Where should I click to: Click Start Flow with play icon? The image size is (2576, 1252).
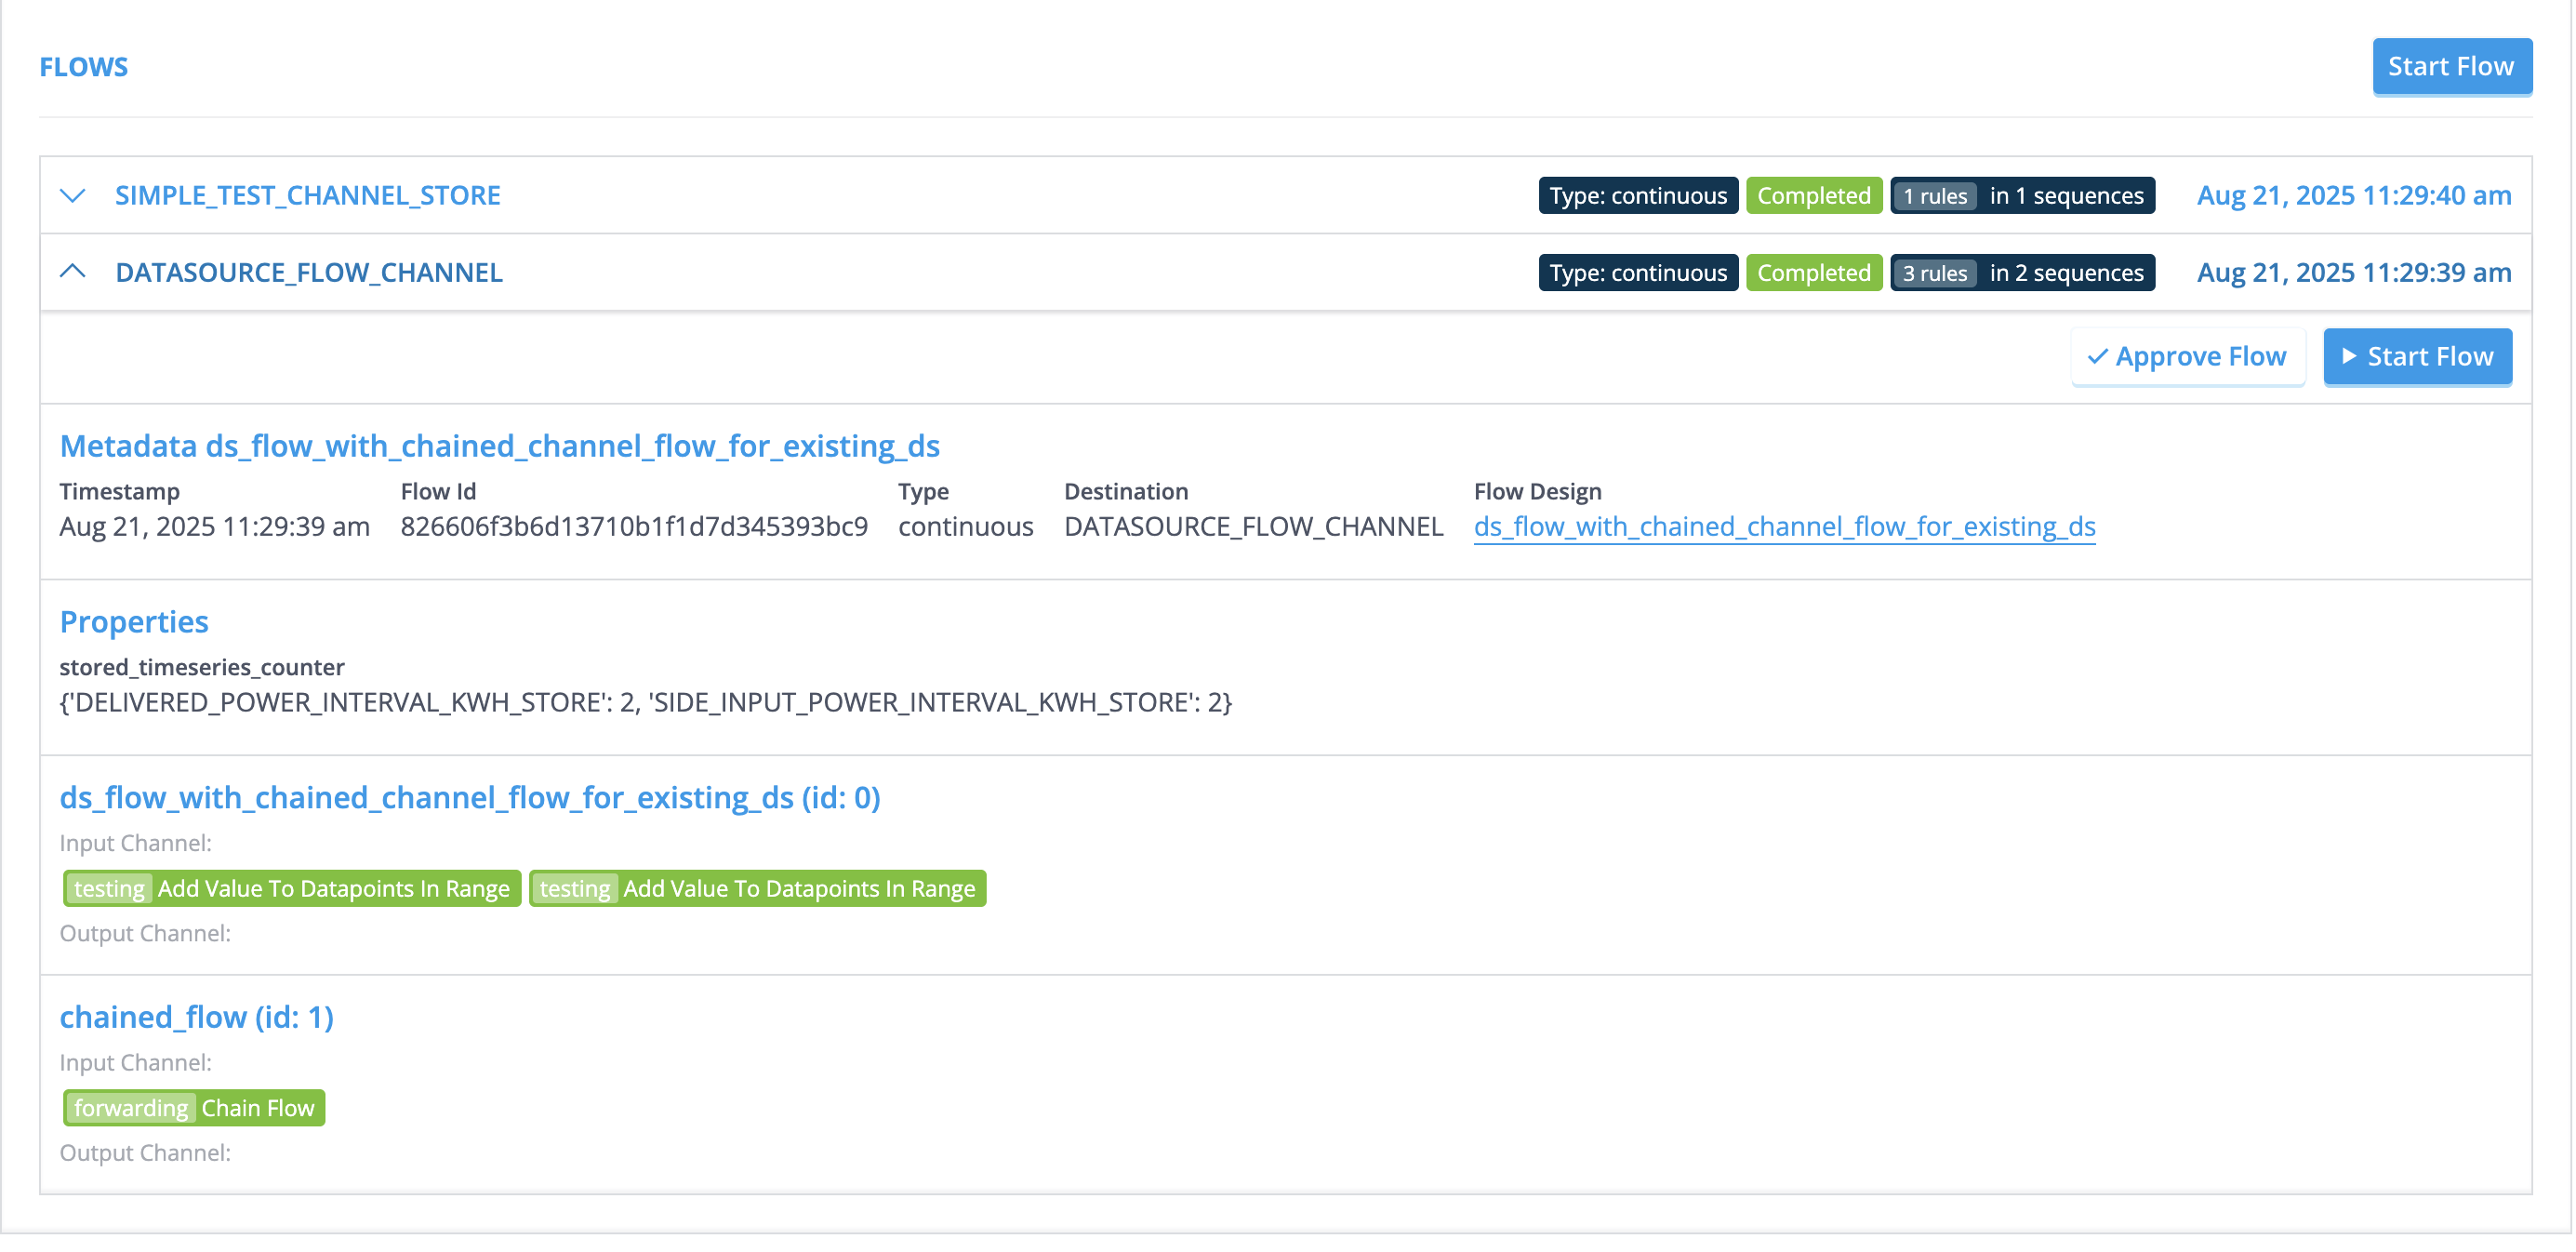pyautogui.click(x=2417, y=356)
